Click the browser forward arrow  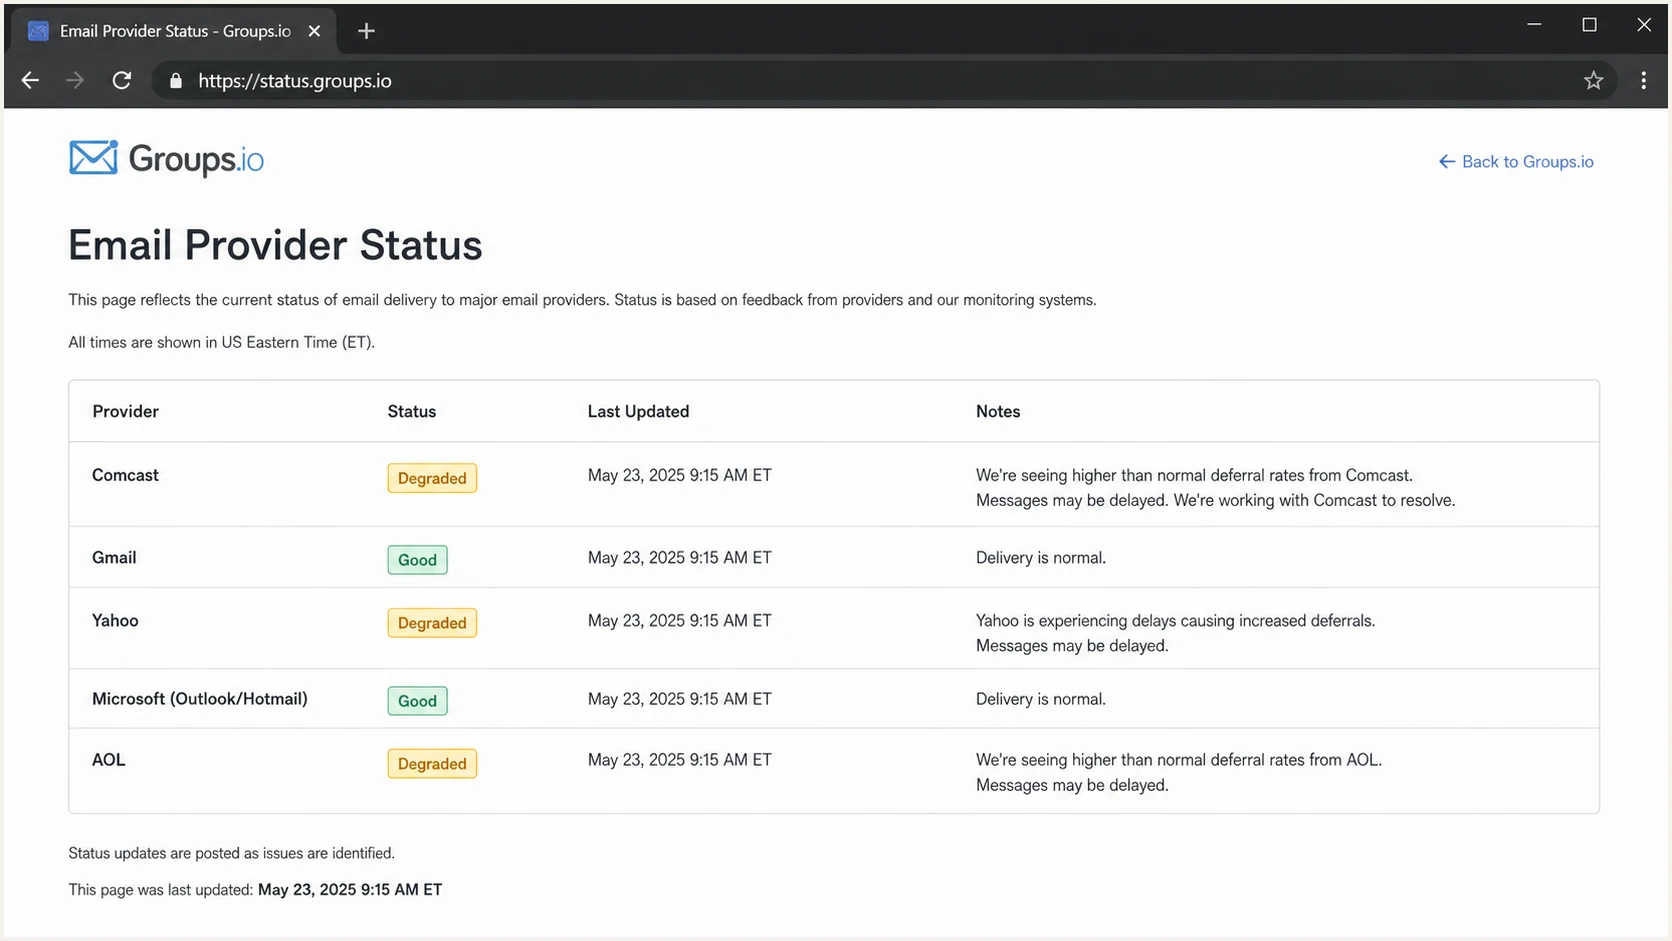coord(75,81)
